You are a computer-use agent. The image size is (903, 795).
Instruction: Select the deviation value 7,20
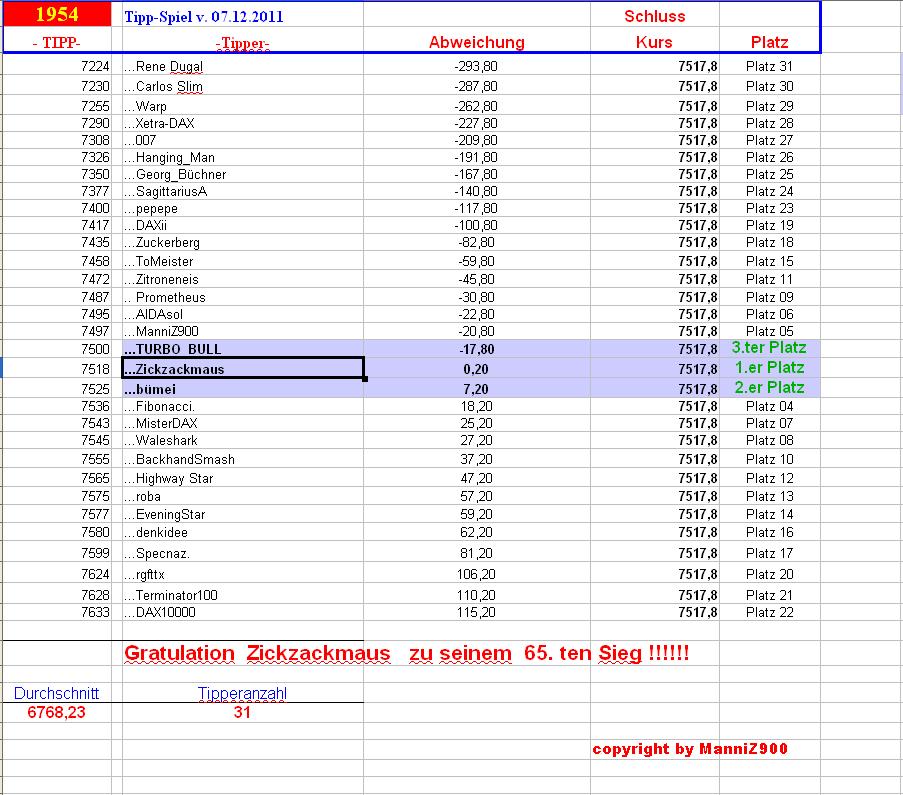point(476,389)
